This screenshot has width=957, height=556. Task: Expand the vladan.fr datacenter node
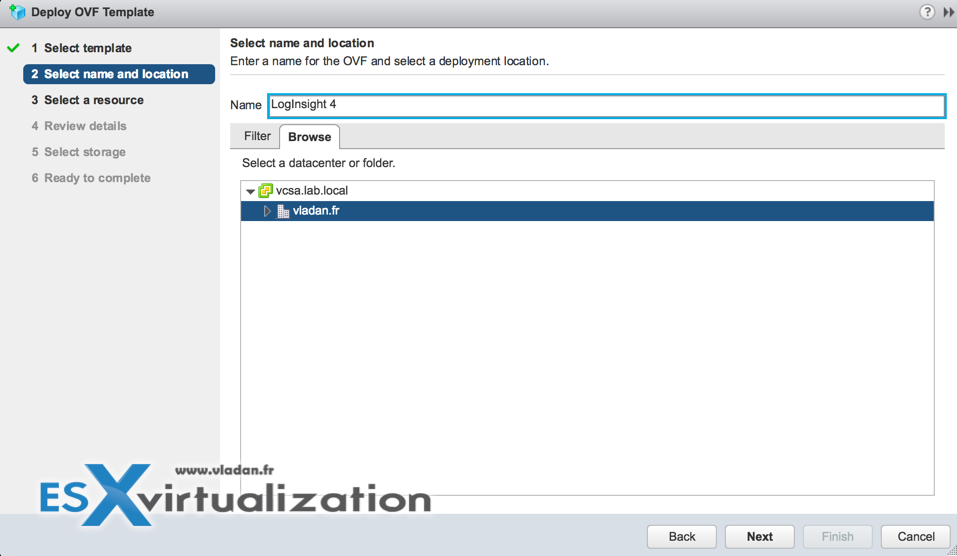(x=267, y=211)
